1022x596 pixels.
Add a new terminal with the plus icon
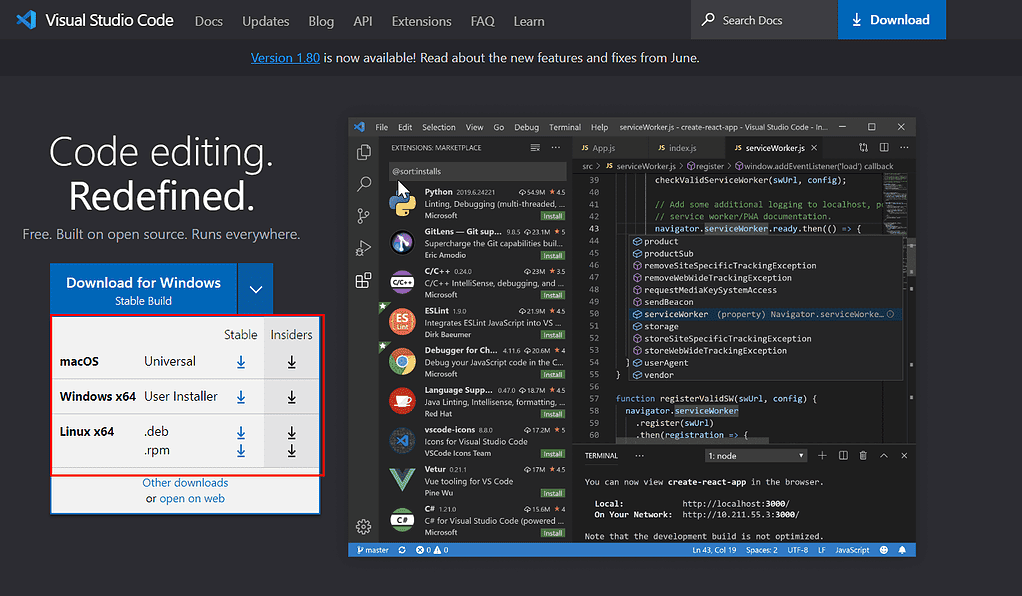tap(822, 455)
